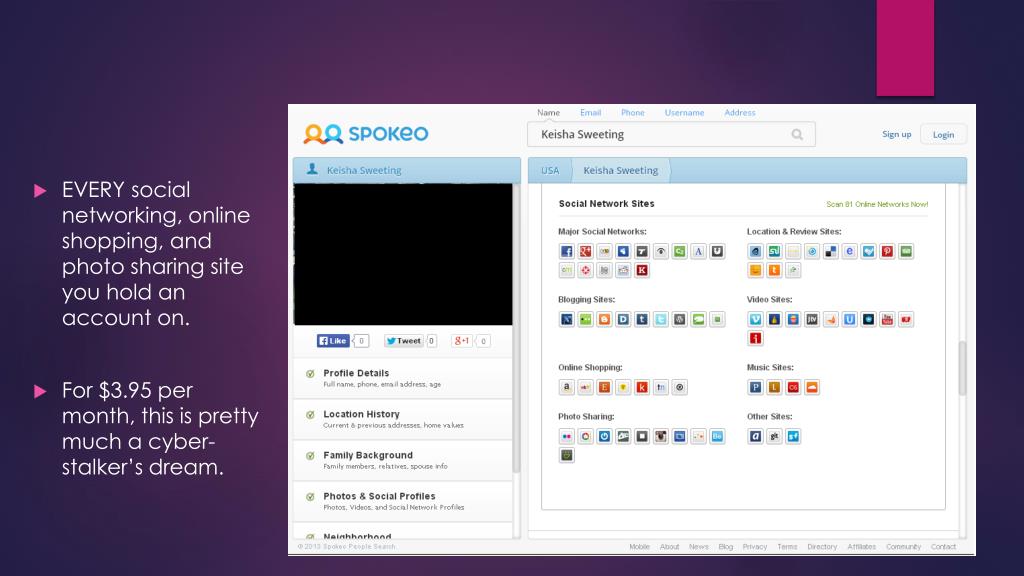This screenshot has width=1024, height=576.
Task: Click the Last.fm red icon under Music Sites
Action: pyautogui.click(x=793, y=387)
